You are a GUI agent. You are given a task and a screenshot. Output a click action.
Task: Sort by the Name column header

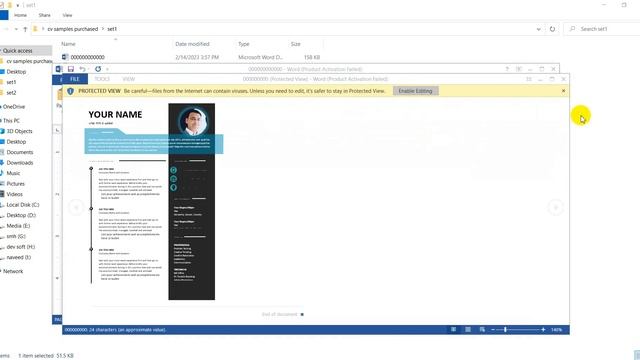coord(68,44)
